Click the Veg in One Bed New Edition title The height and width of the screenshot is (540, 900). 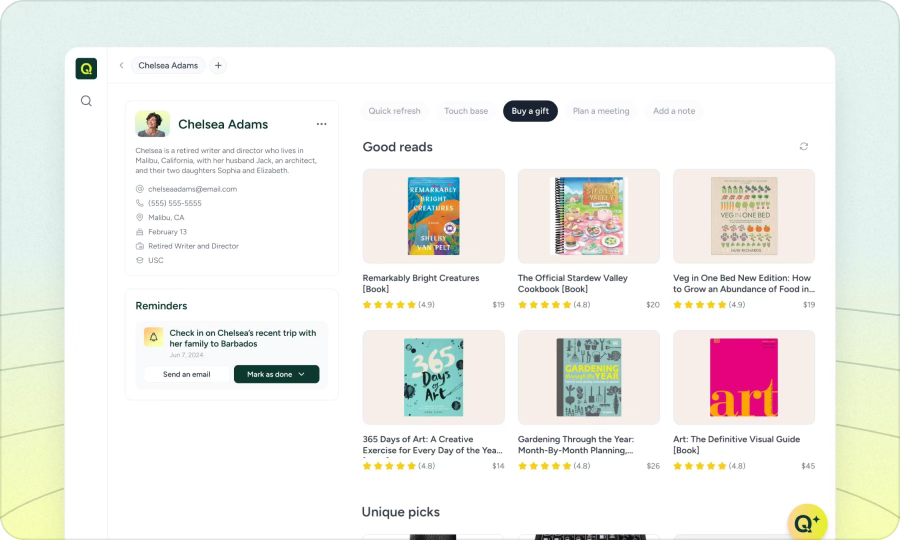point(743,283)
